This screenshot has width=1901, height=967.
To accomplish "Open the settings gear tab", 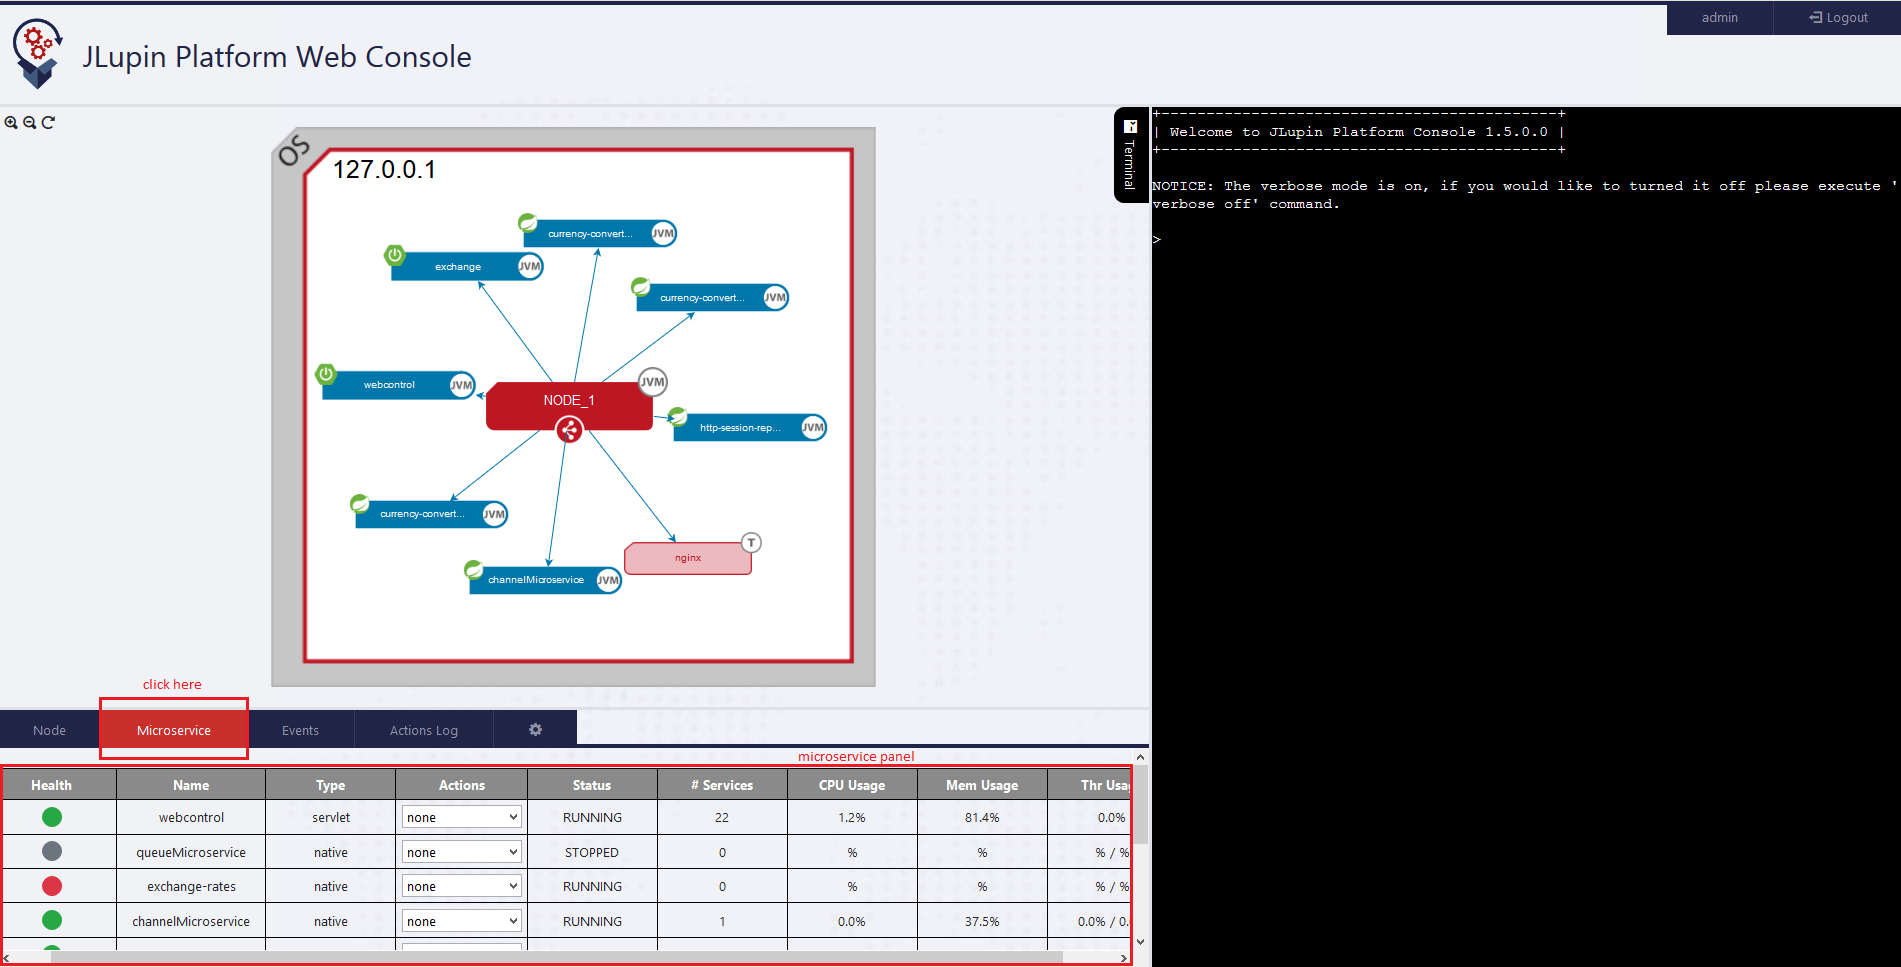I will (x=535, y=730).
